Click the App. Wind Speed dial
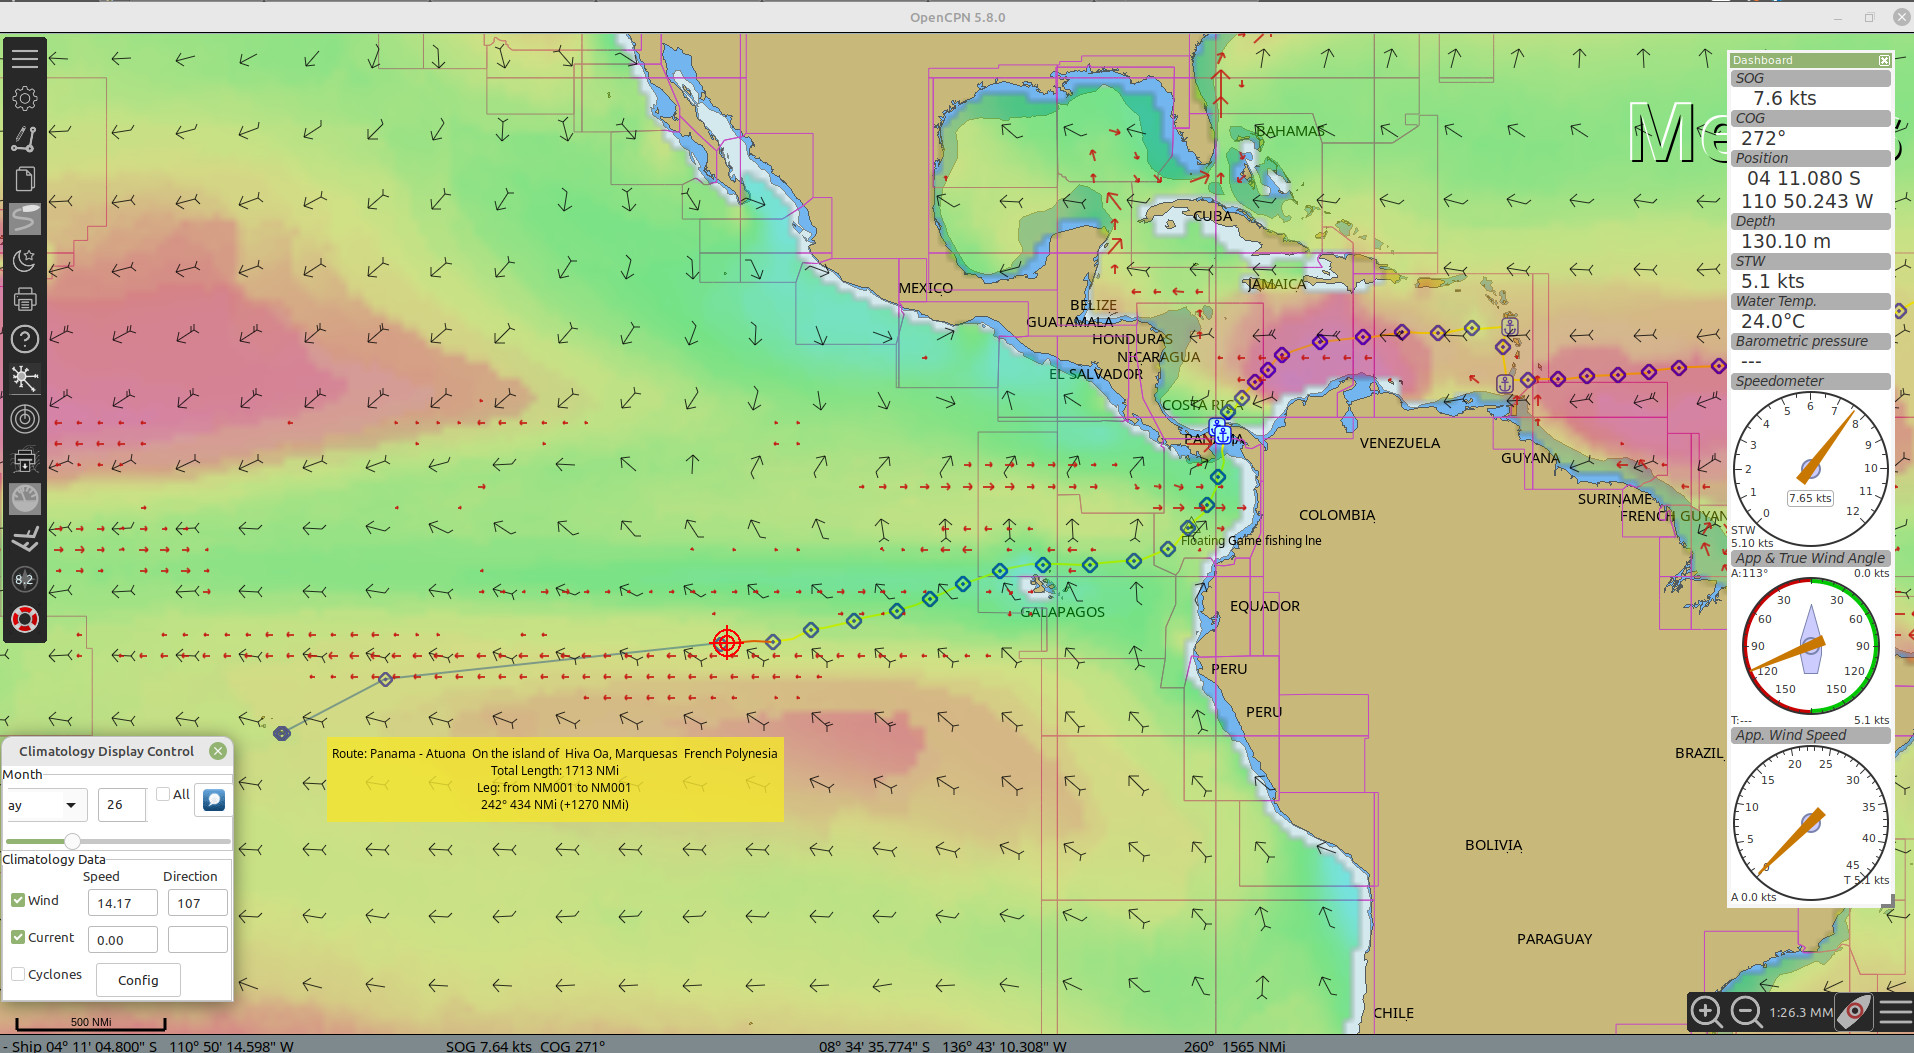Viewport: 1914px width, 1053px height. [x=1810, y=823]
